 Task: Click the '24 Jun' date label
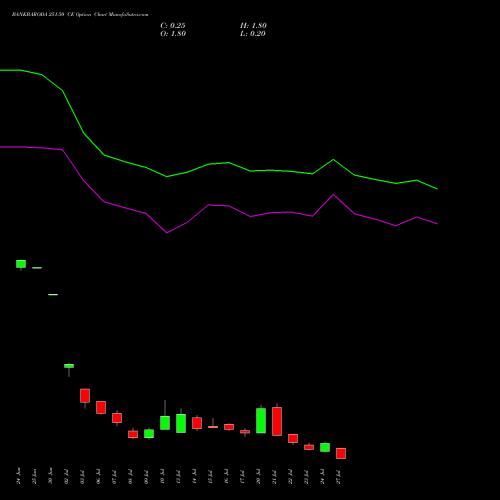tap(19, 476)
